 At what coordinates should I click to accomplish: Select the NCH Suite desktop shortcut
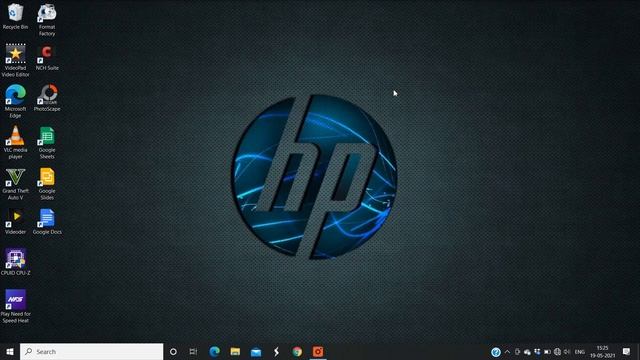[47, 58]
